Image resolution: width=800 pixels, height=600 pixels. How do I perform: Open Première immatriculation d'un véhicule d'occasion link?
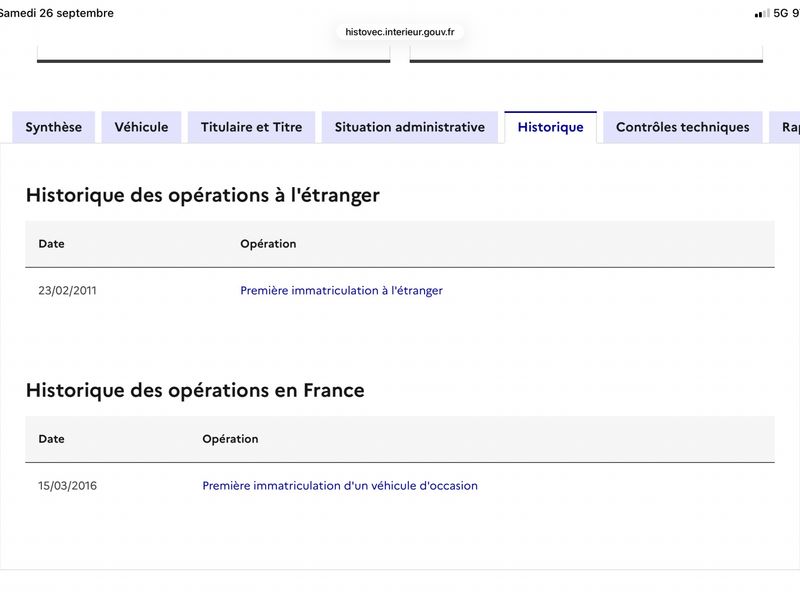(340, 486)
